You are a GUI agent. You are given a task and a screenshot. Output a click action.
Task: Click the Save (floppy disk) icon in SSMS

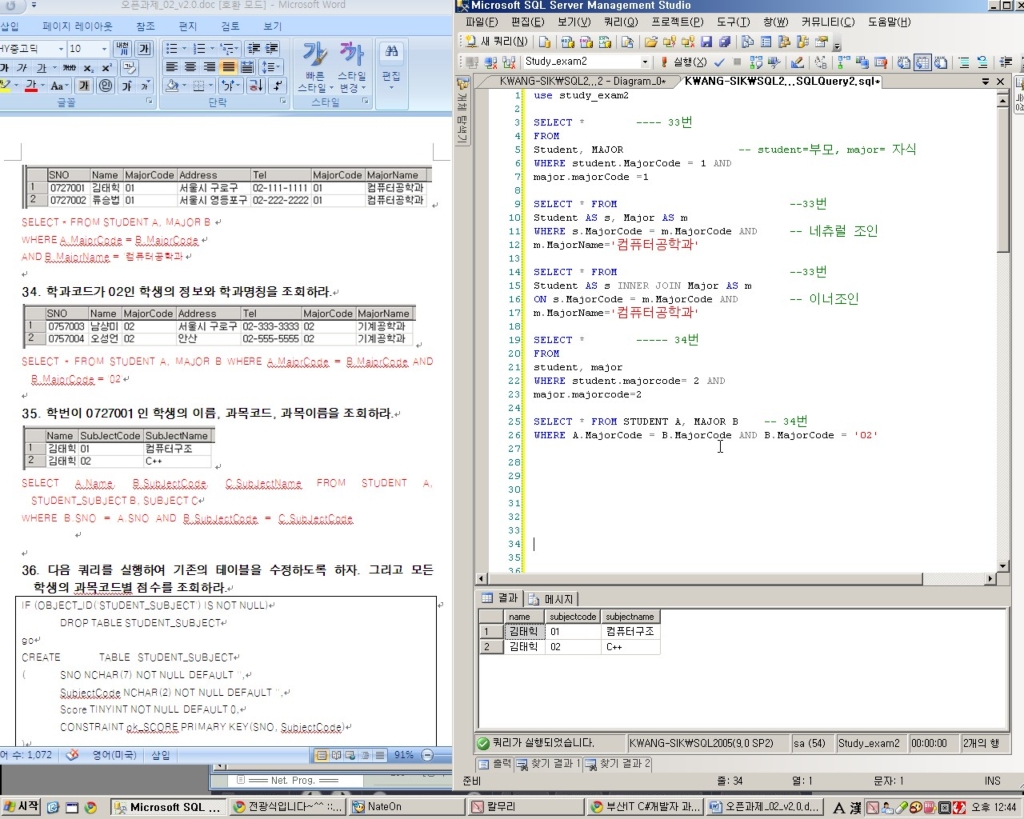pos(706,42)
